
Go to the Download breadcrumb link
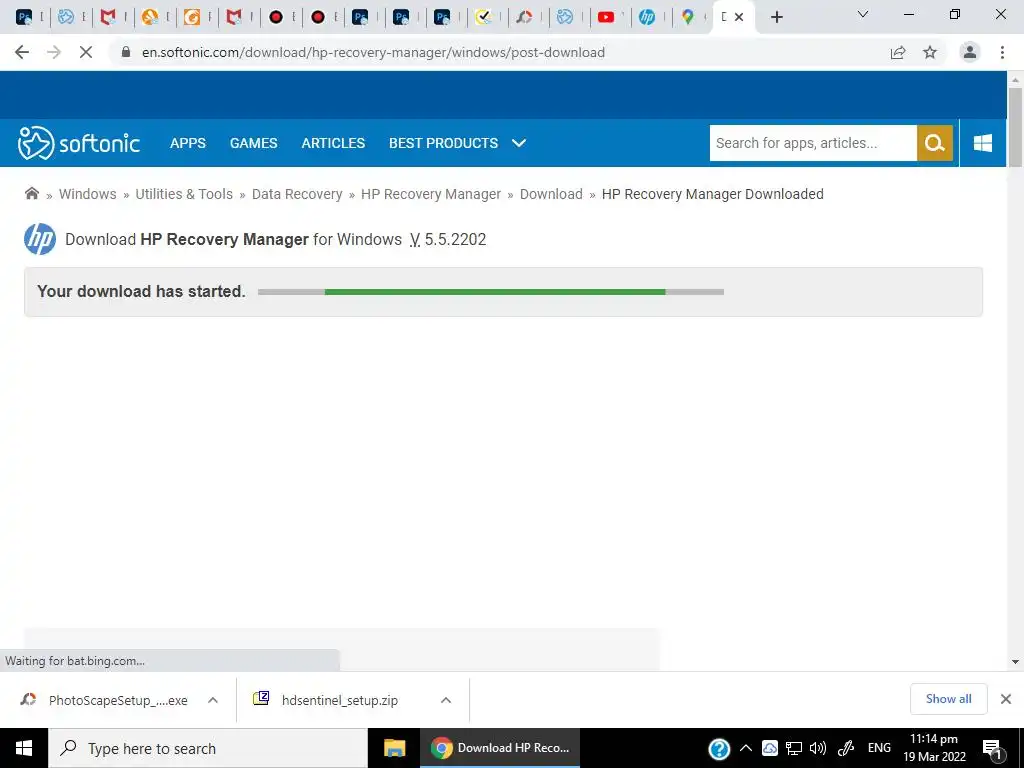(551, 194)
